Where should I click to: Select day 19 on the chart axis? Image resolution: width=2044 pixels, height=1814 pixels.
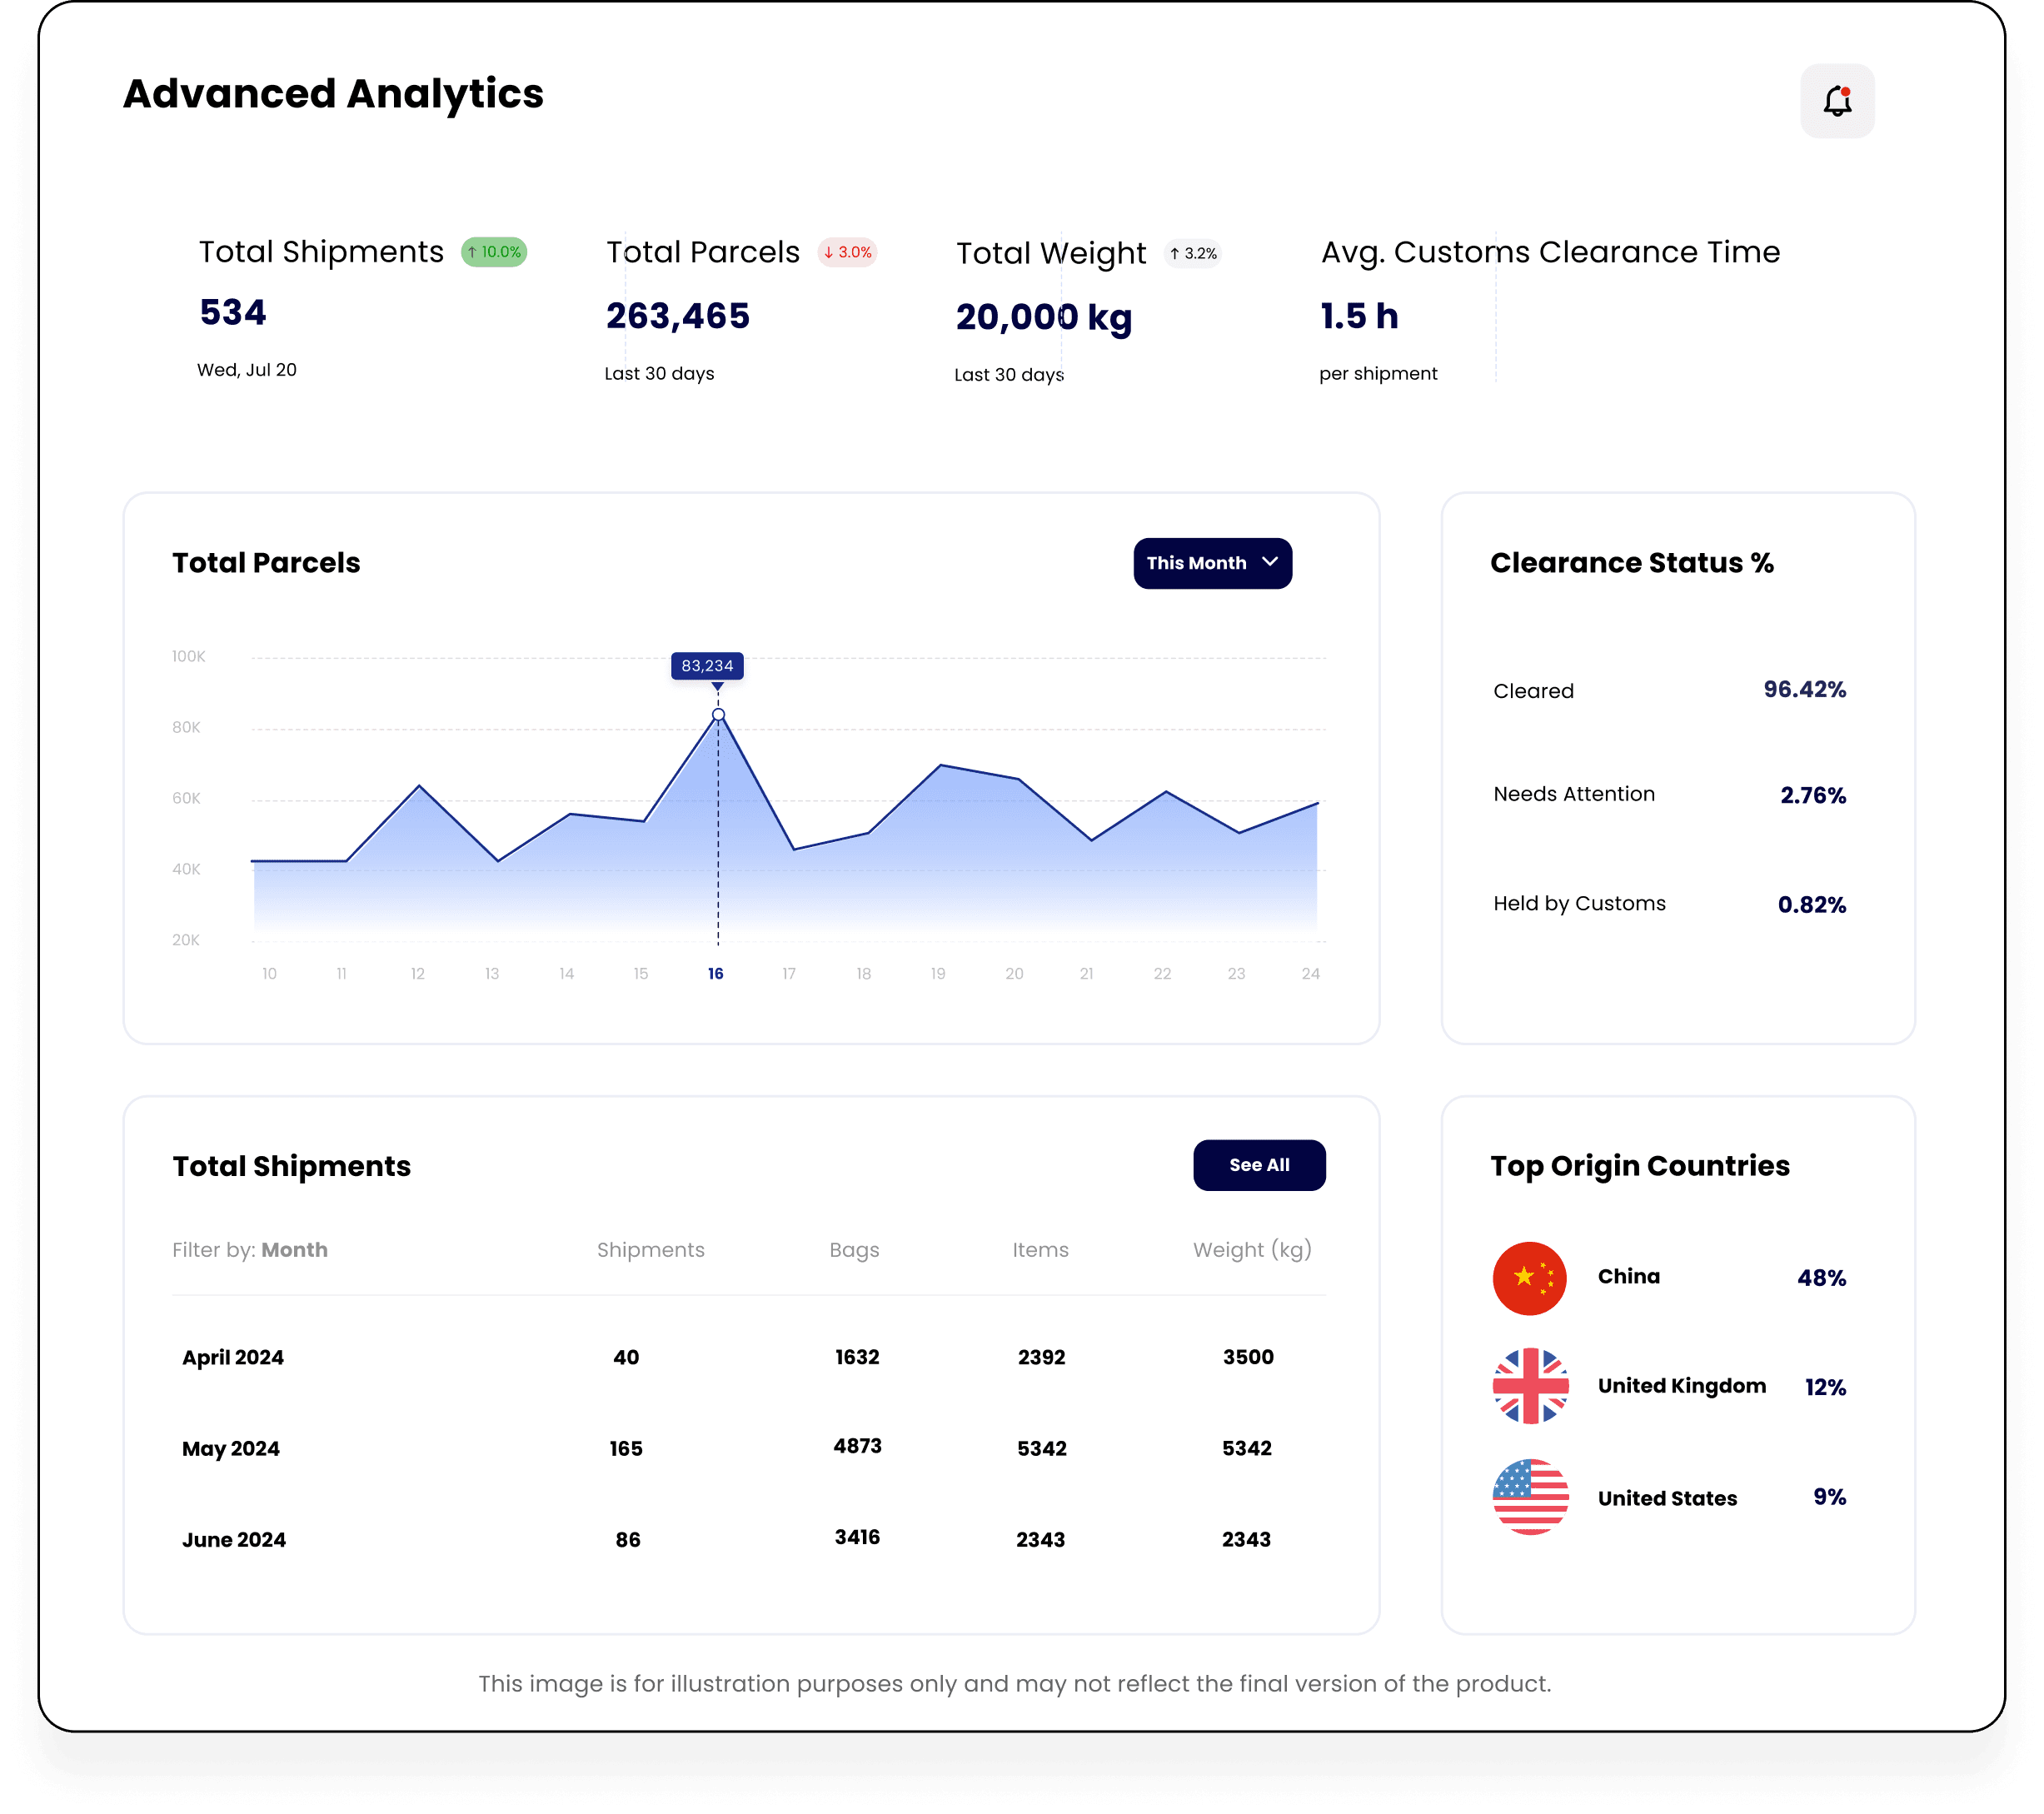(x=938, y=973)
